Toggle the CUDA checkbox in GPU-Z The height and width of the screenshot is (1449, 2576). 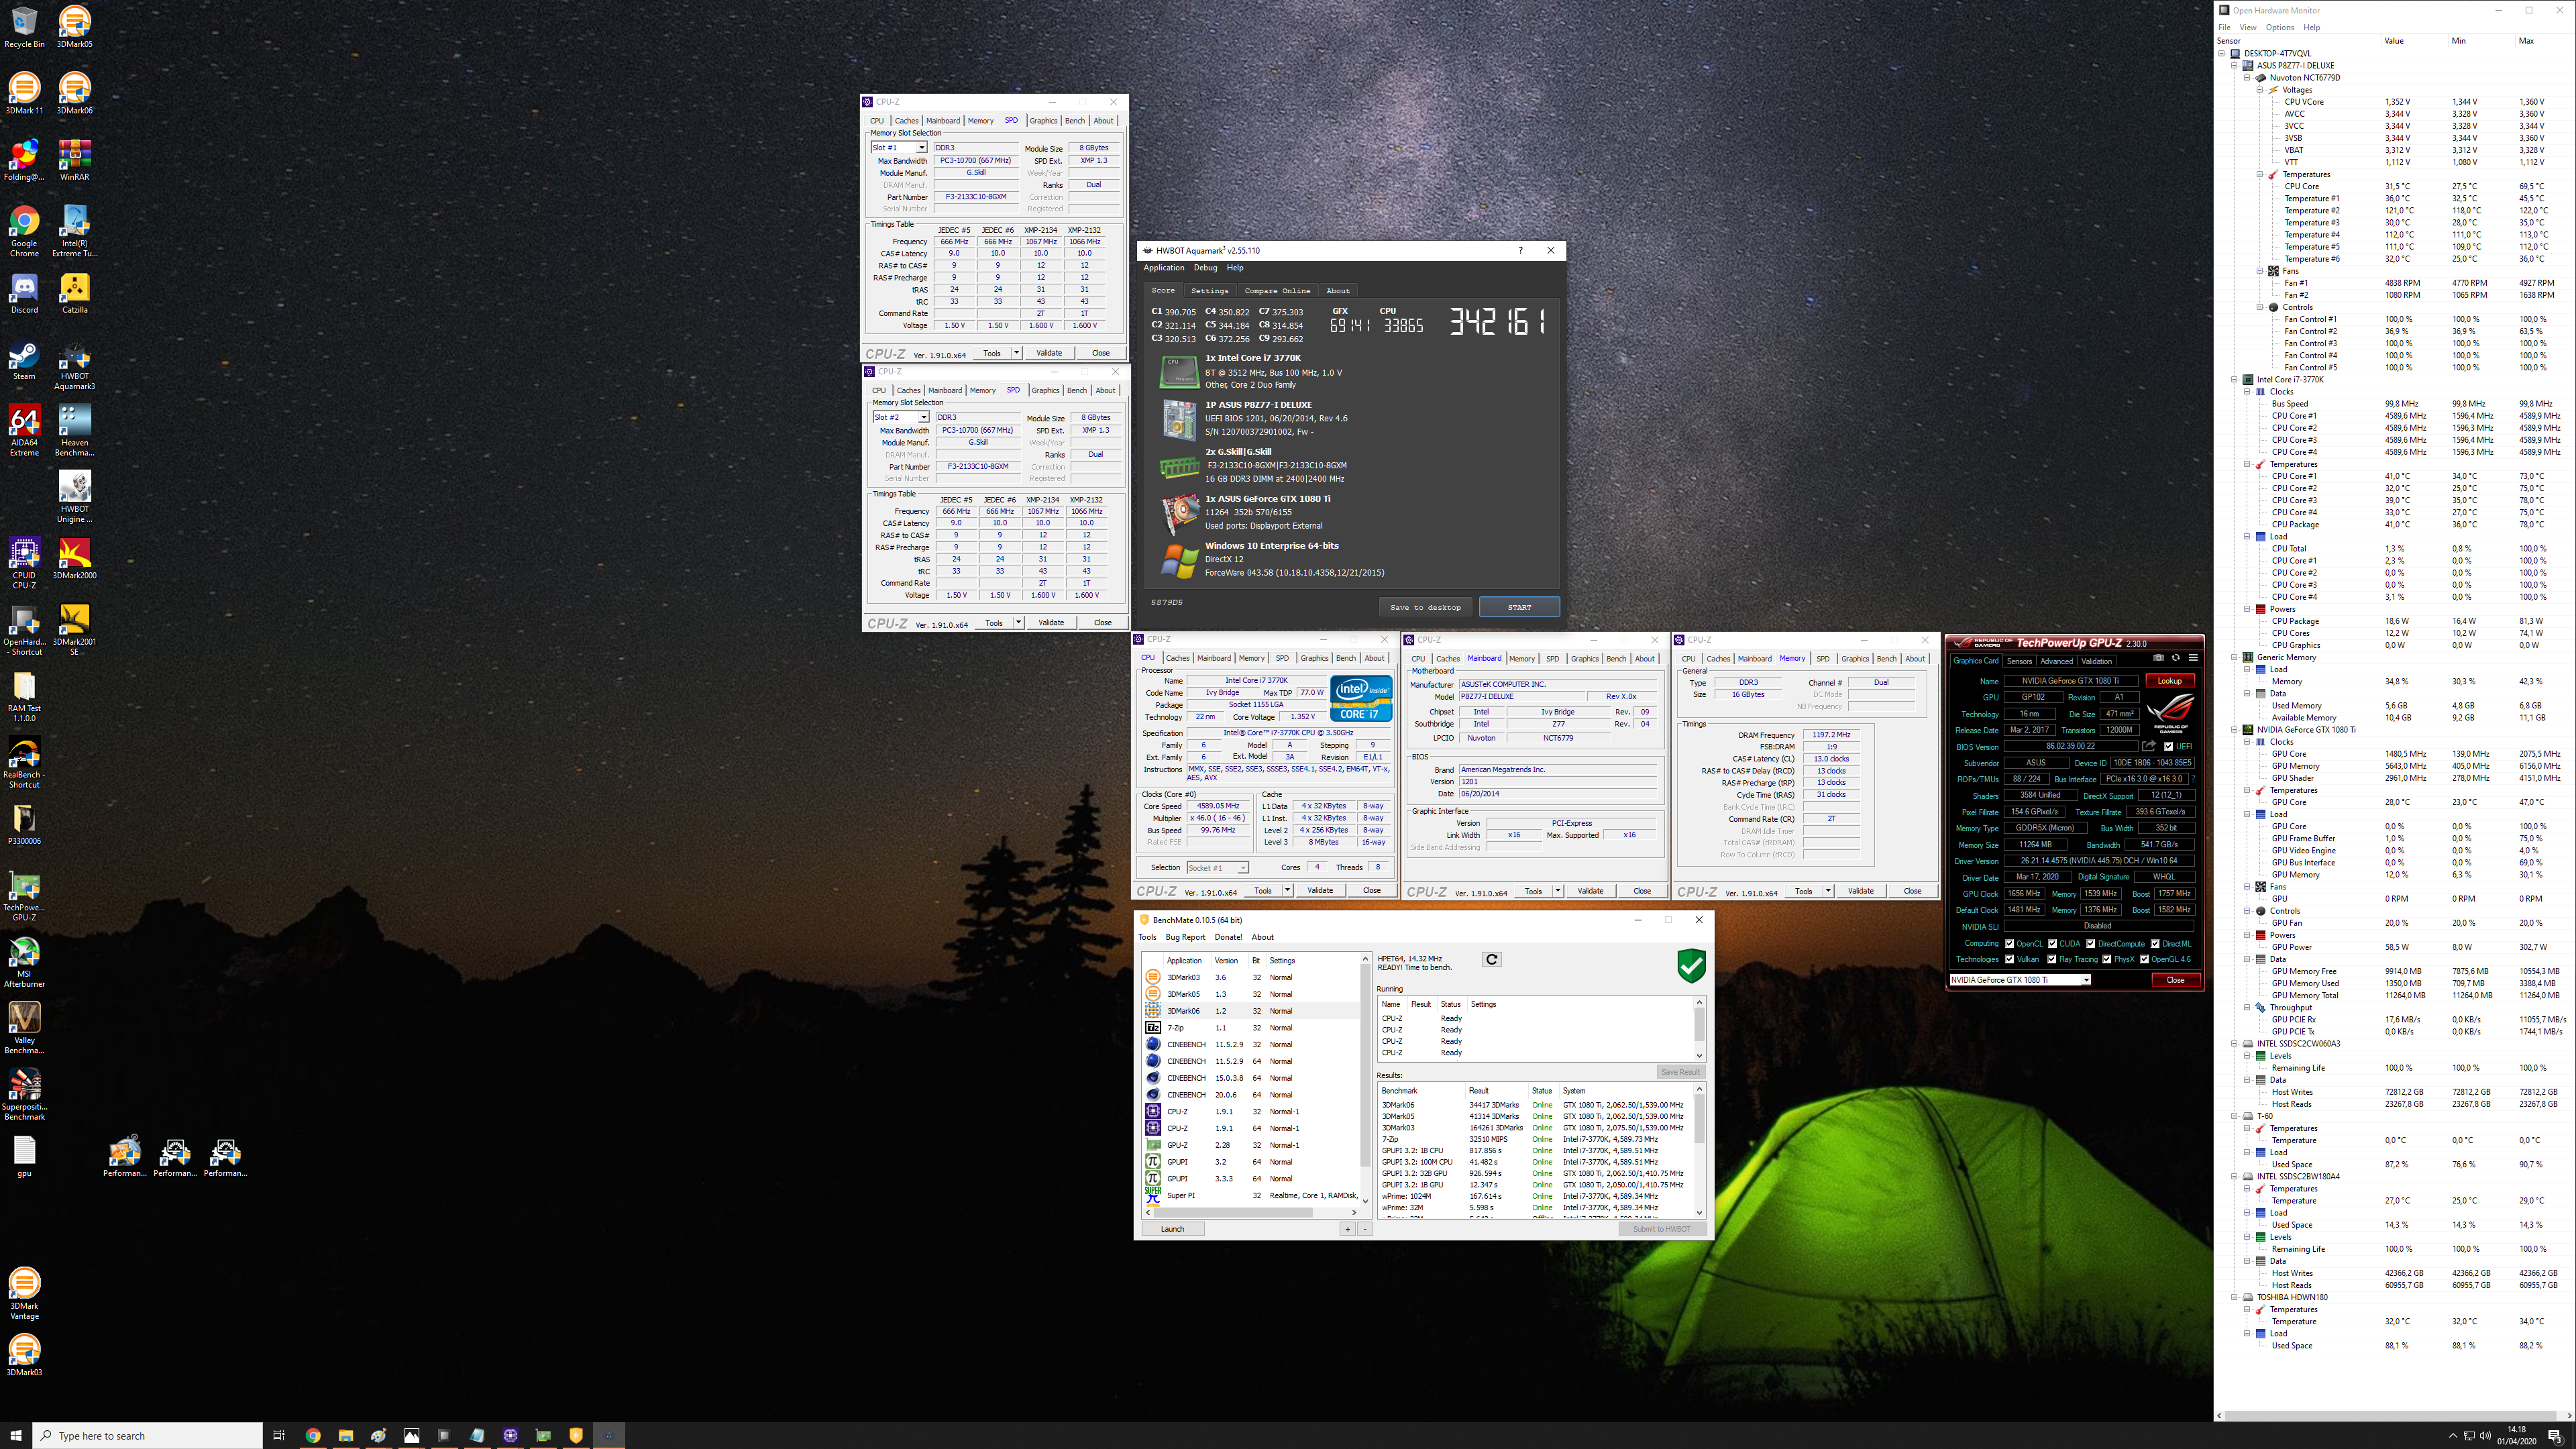pos(2052,943)
